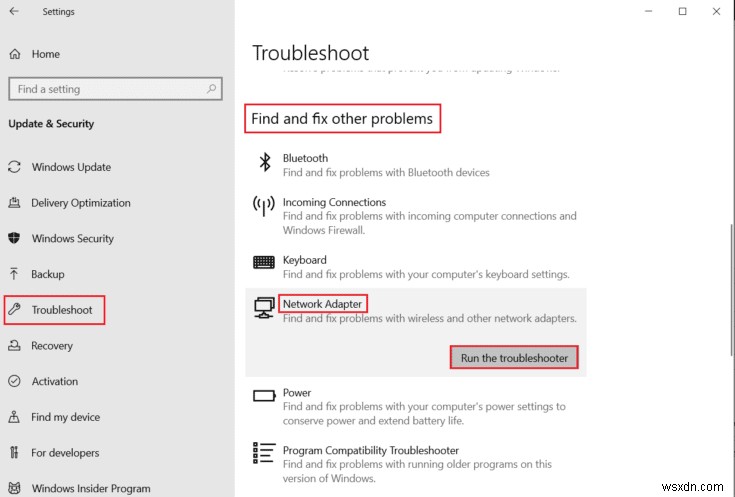
Task: Click the Recovery icon
Action: [x=14, y=346]
